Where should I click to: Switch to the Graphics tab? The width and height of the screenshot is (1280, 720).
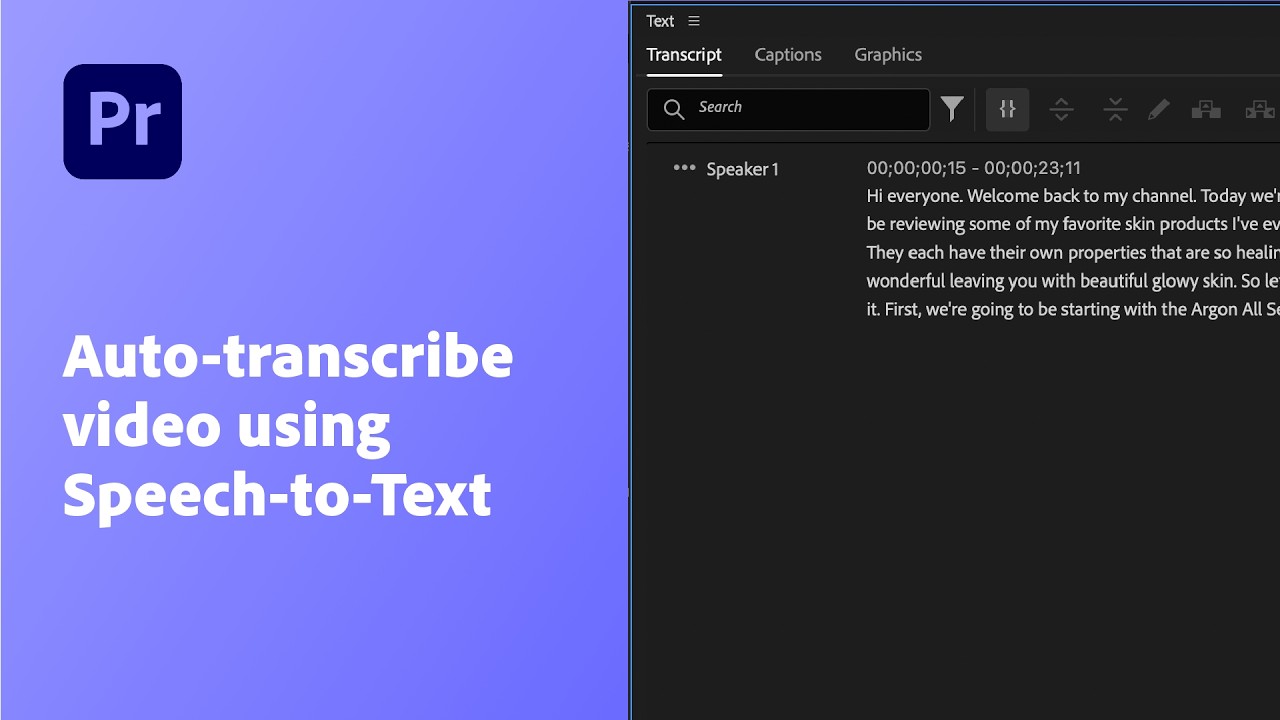[888, 55]
